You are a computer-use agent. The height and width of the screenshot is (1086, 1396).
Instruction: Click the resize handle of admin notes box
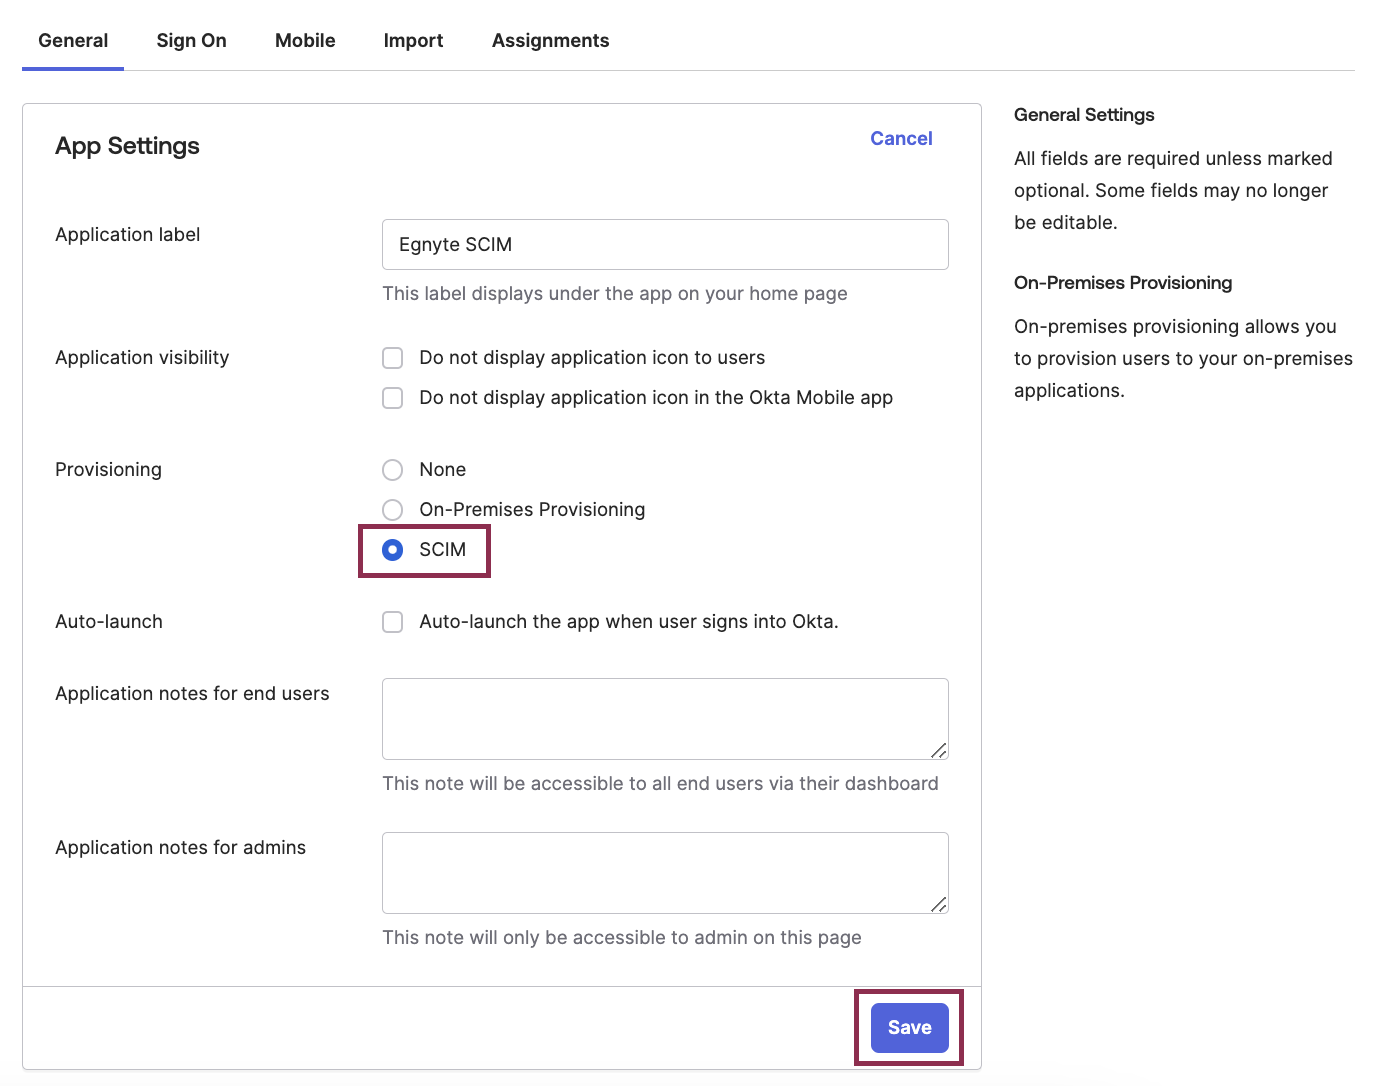click(x=939, y=906)
